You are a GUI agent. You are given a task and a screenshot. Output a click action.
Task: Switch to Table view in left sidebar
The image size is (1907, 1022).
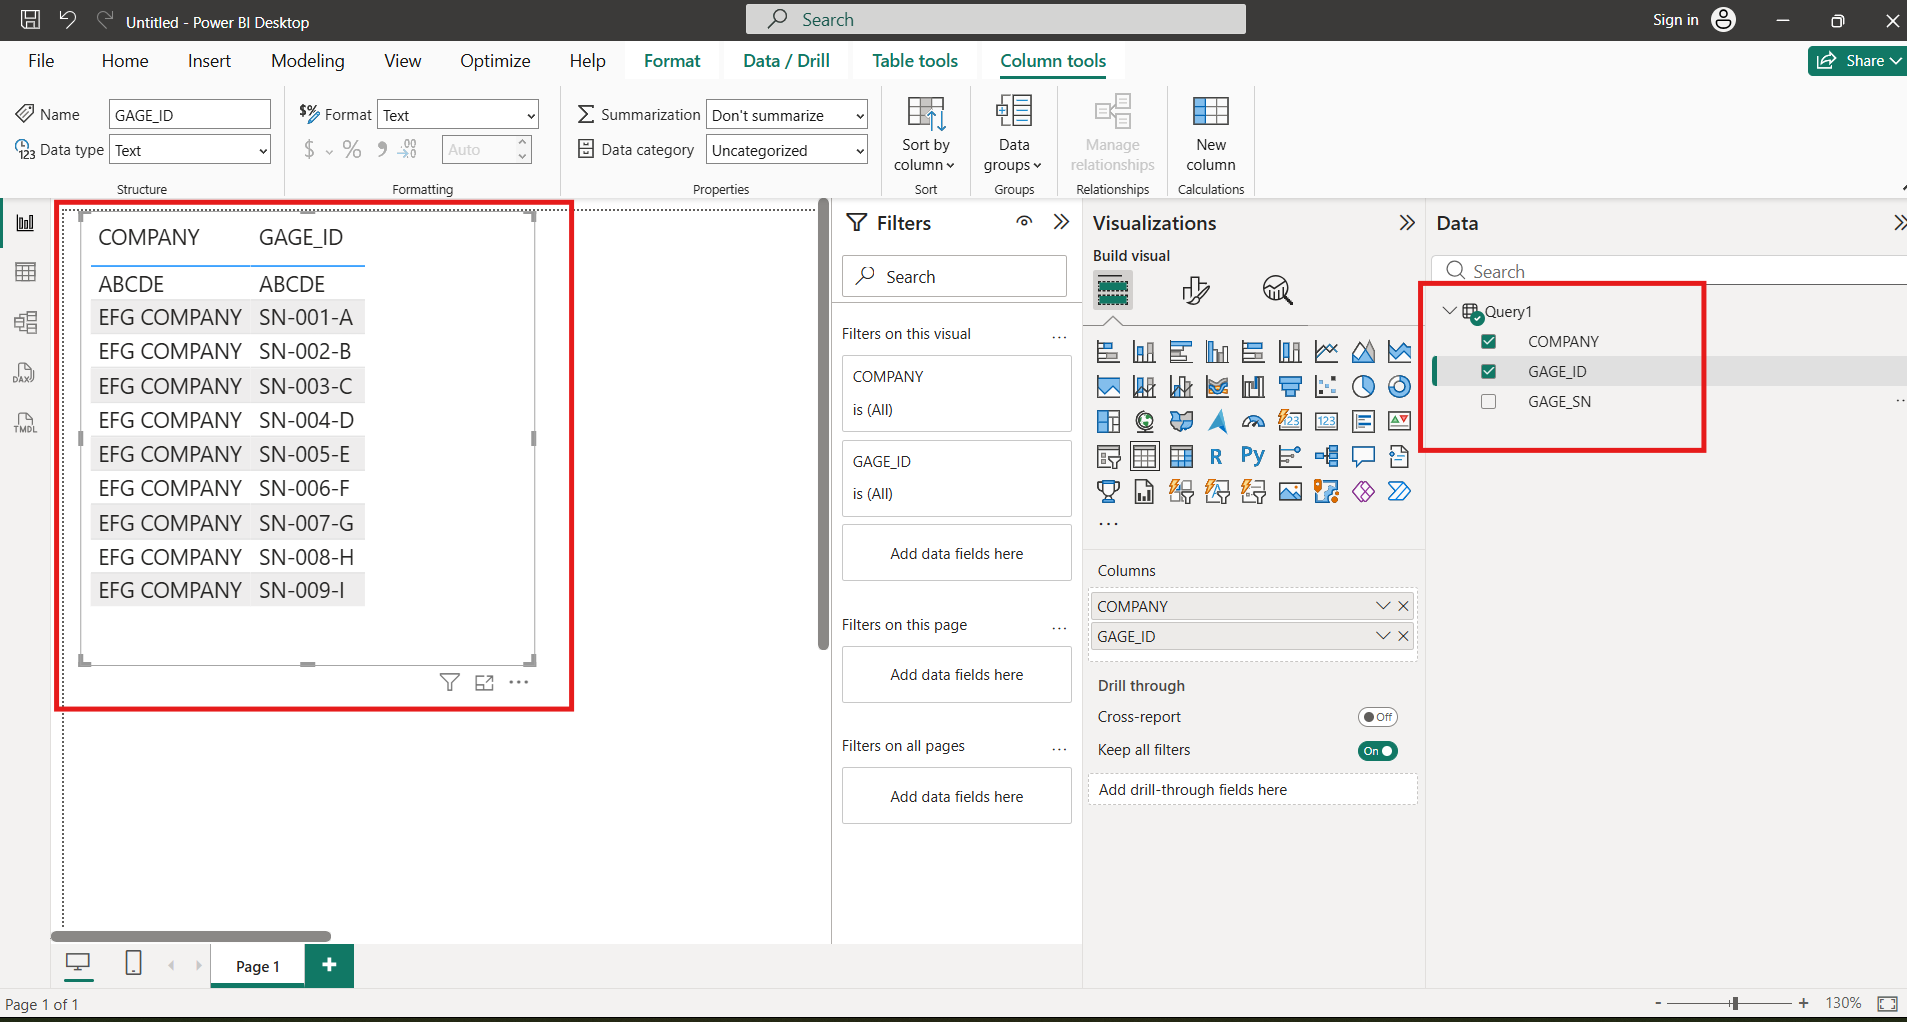[25, 272]
